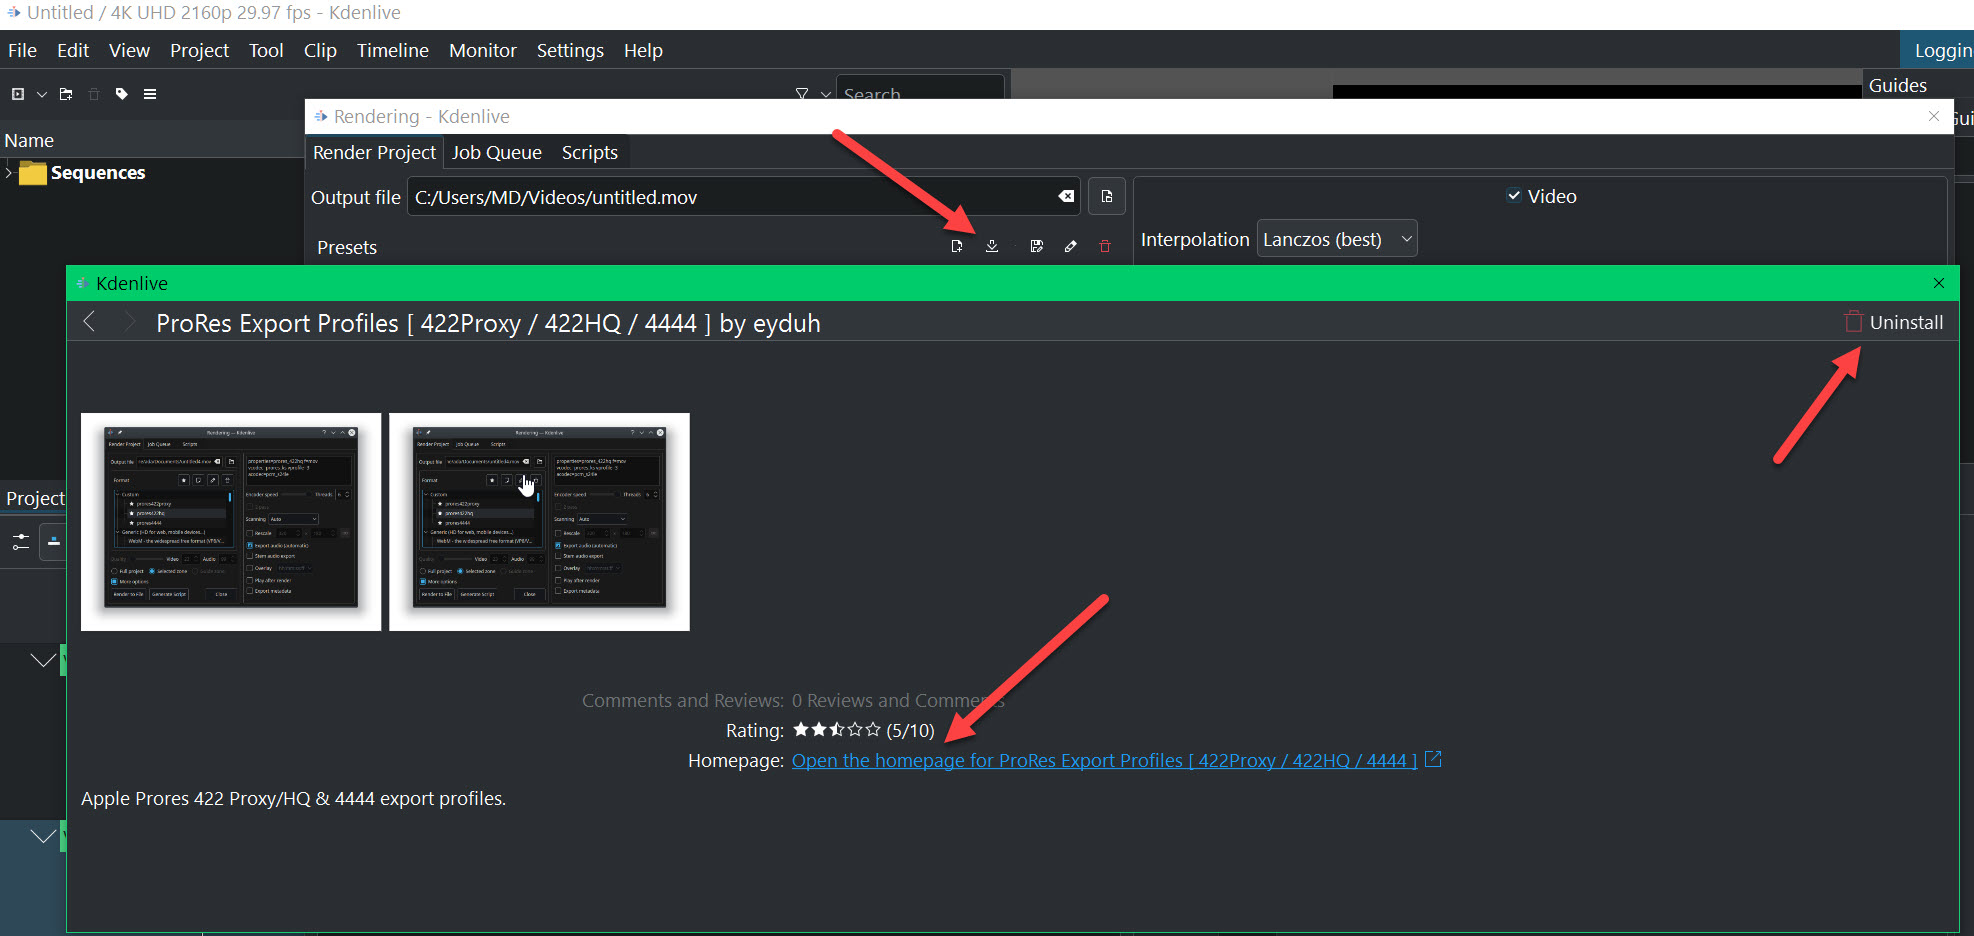This screenshot has width=1974, height=936.
Task: Click the highlighted icon beside the sliders icon
Action: [53, 542]
